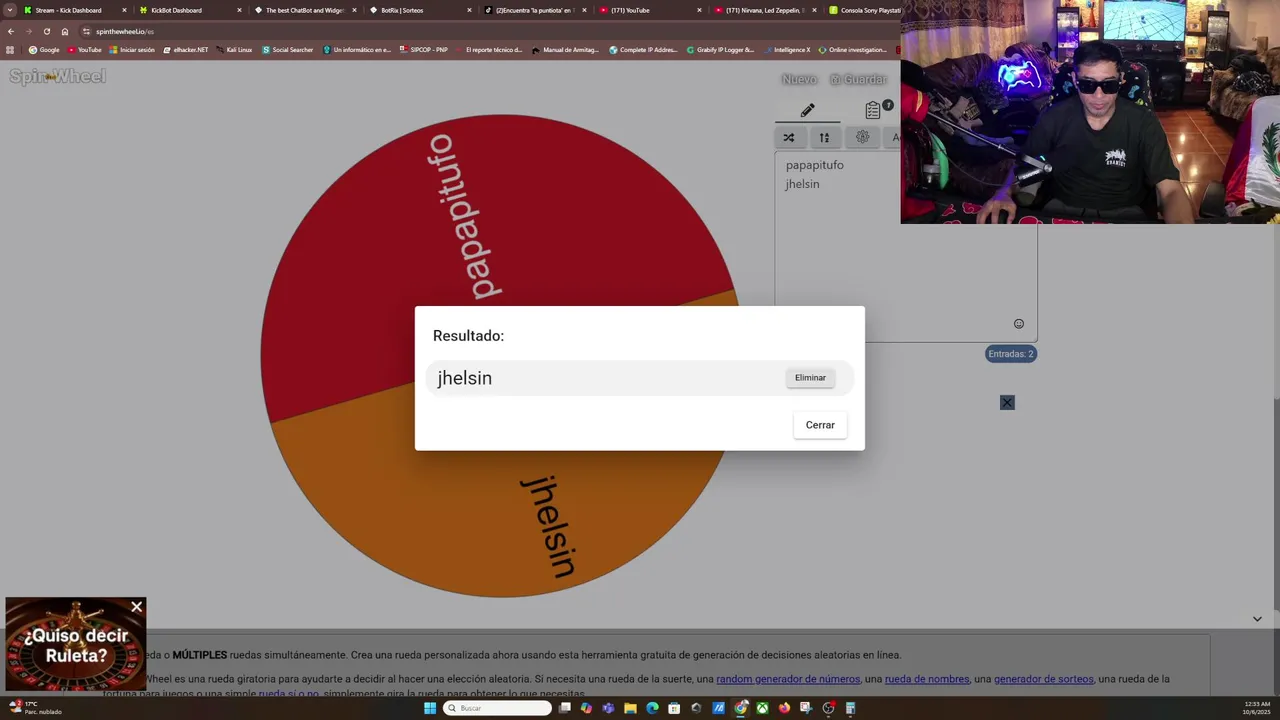Image resolution: width=1280 pixels, height=720 pixels.
Task: Open Google Chrome from the taskbar
Action: 740,708
